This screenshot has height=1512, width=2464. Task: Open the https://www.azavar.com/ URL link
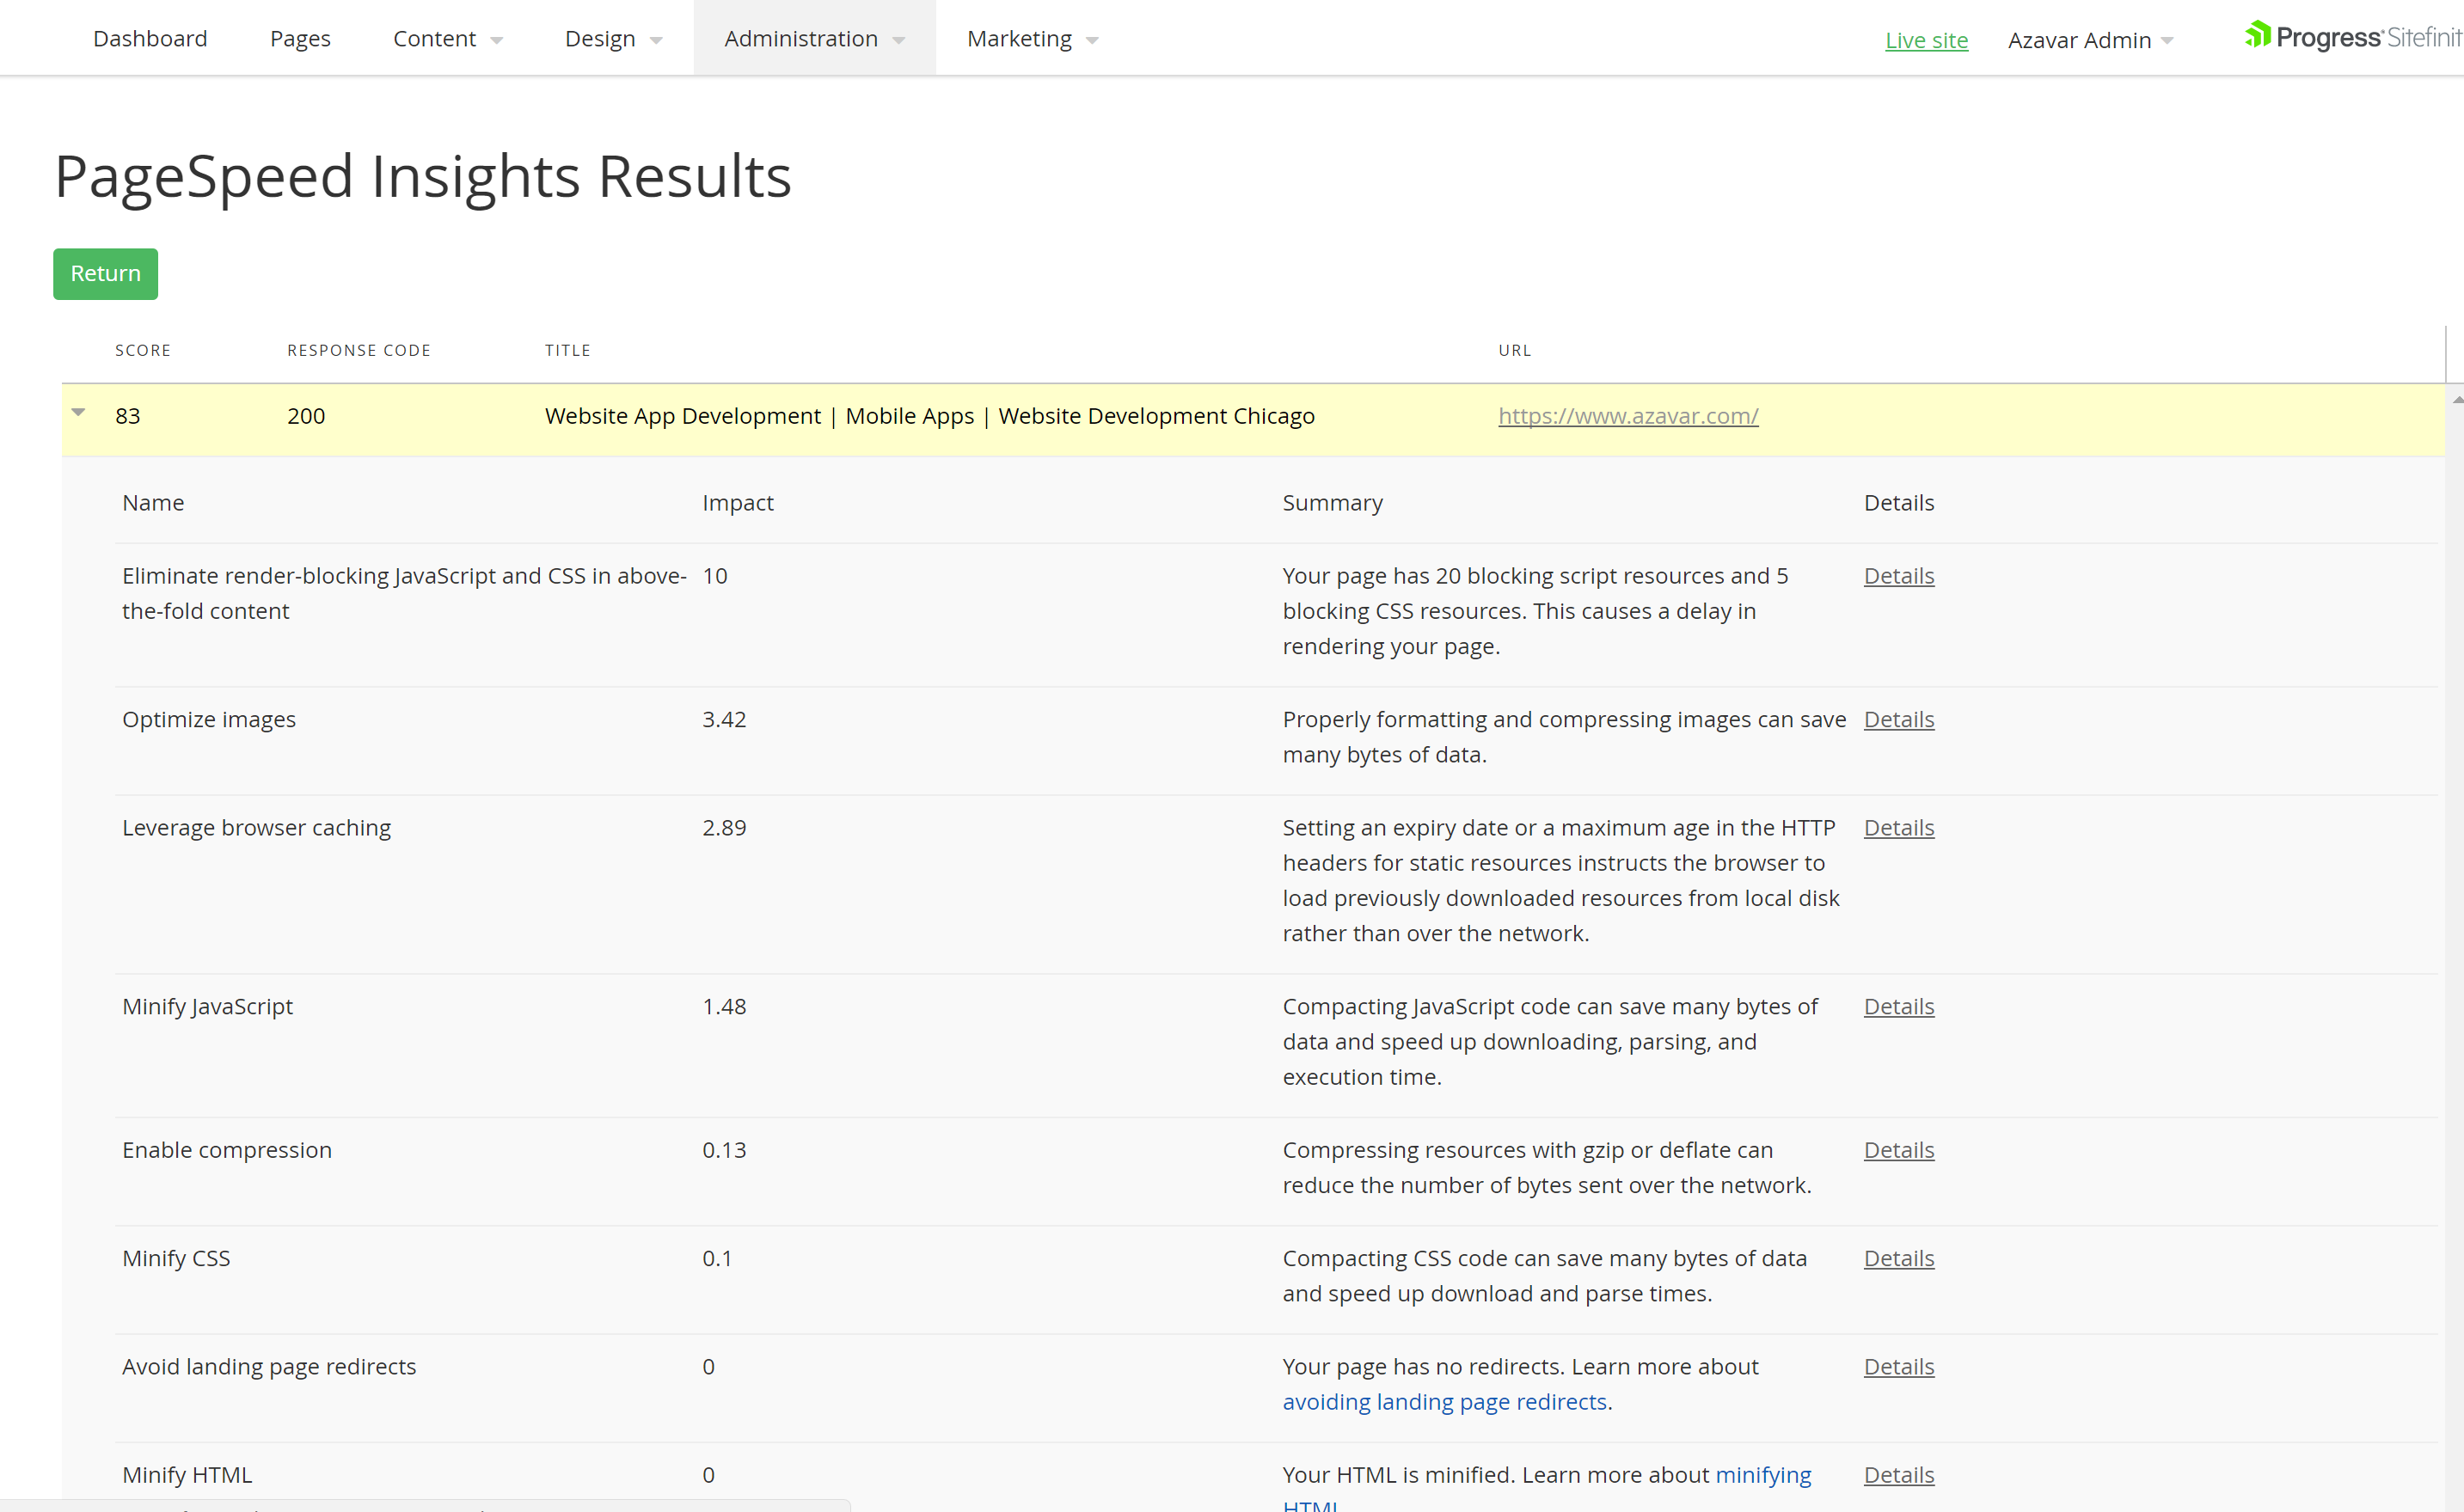point(1628,416)
